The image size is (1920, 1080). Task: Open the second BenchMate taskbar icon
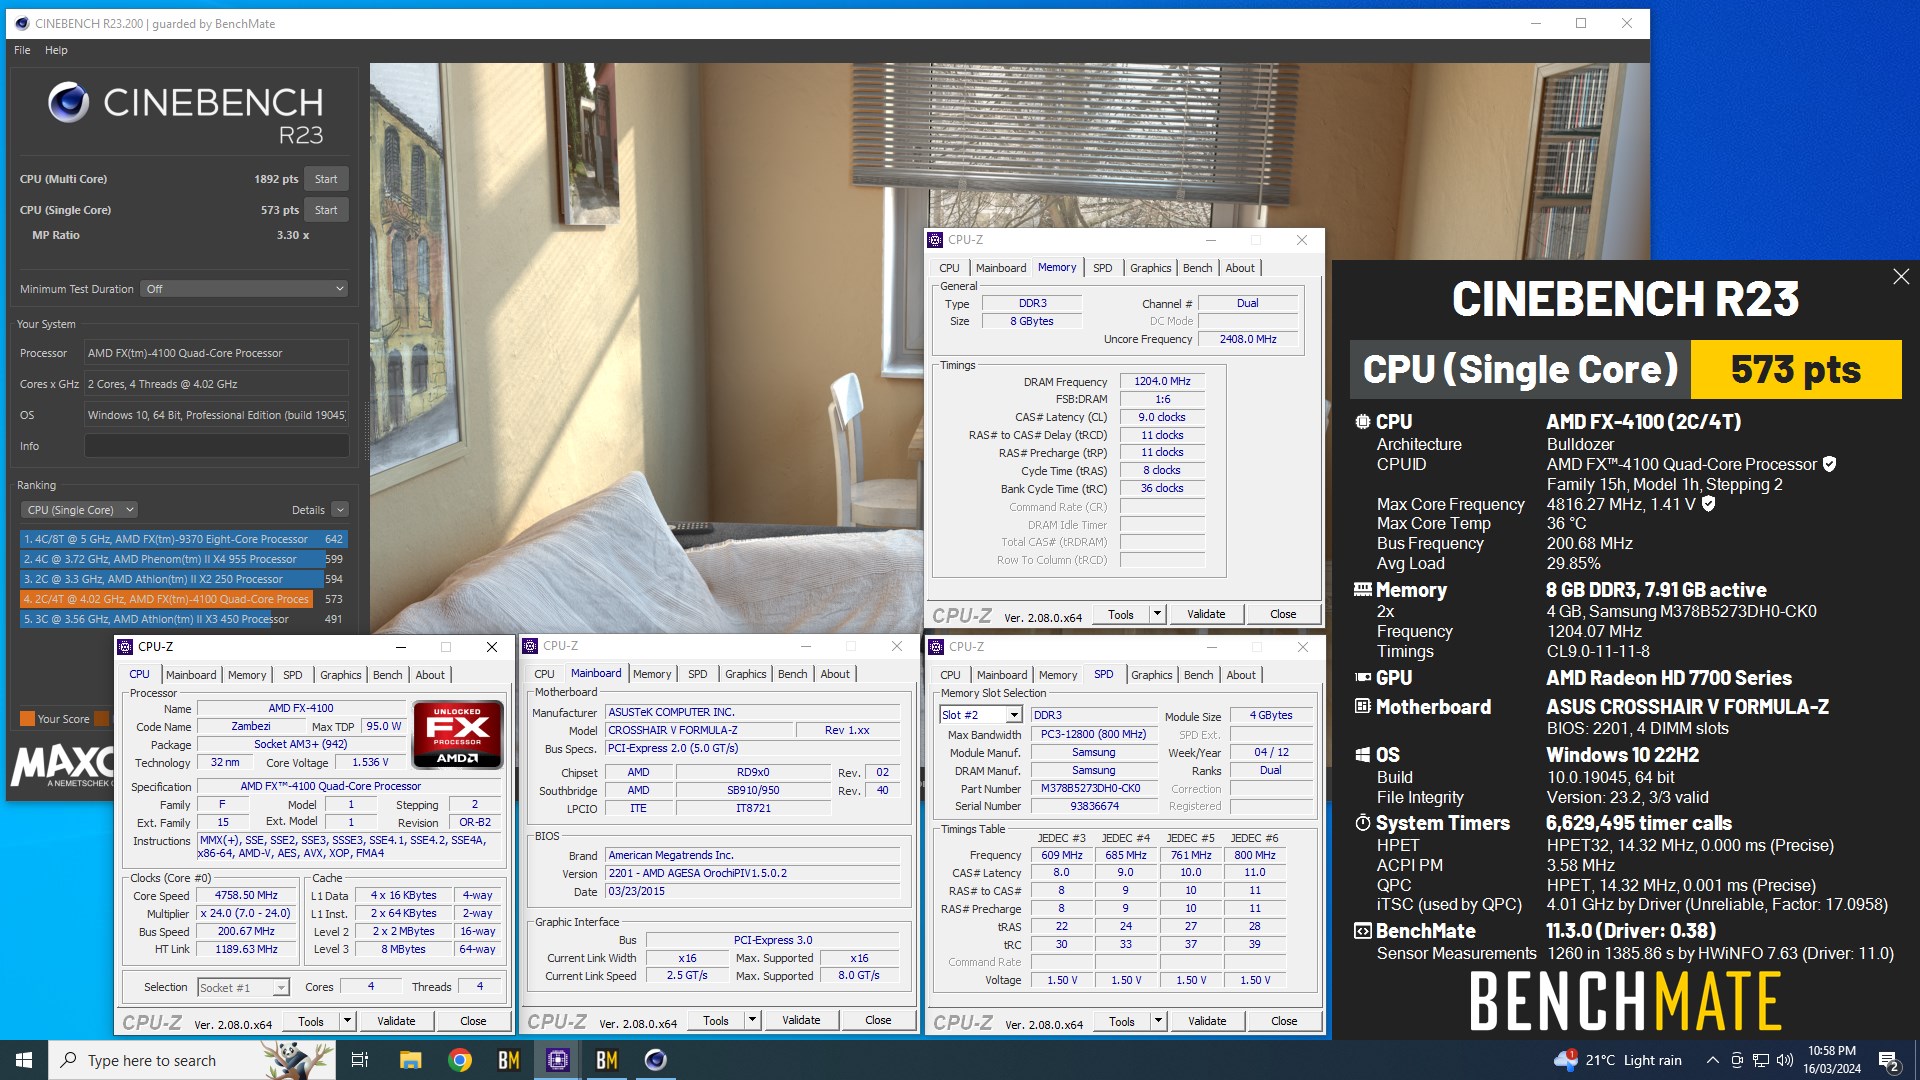tap(607, 1060)
